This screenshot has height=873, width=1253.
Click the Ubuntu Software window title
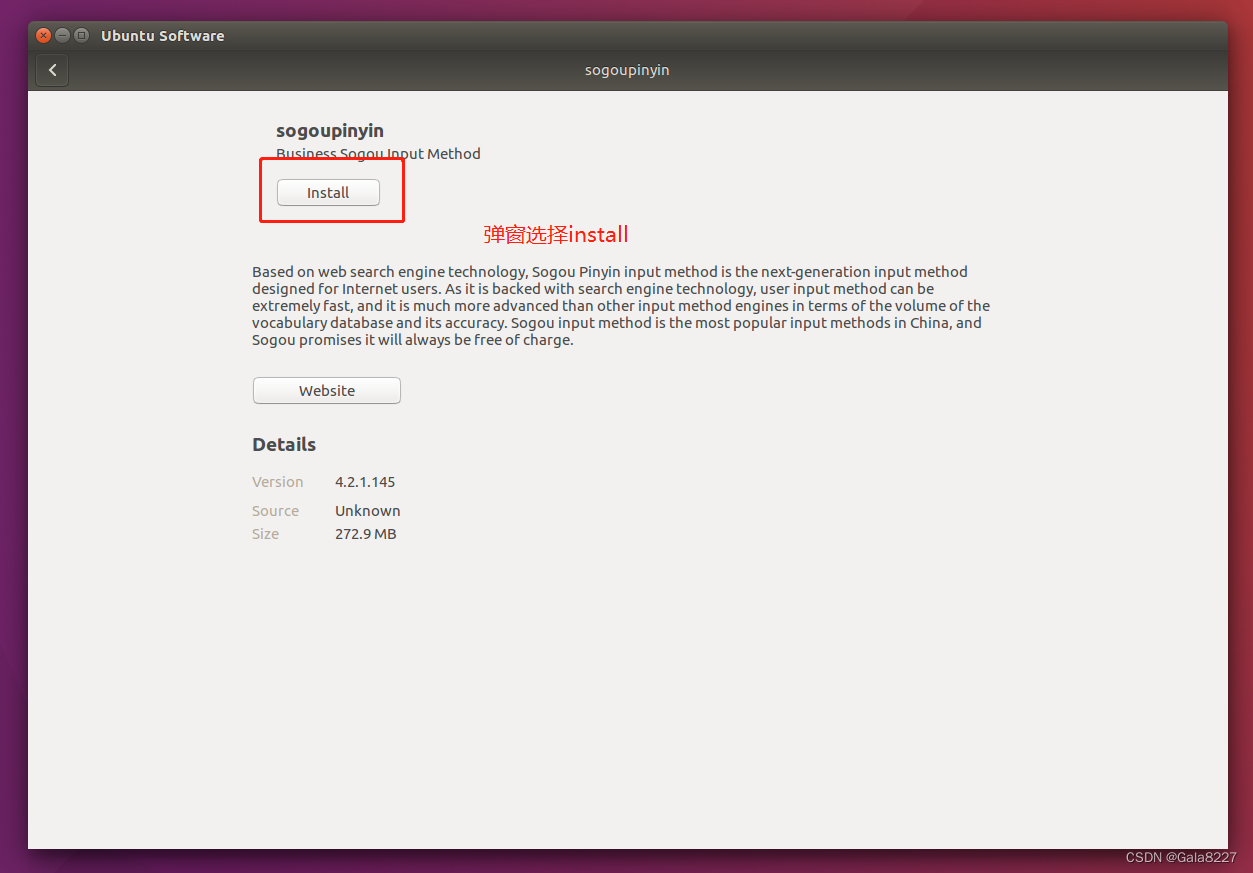pos(162,35)
